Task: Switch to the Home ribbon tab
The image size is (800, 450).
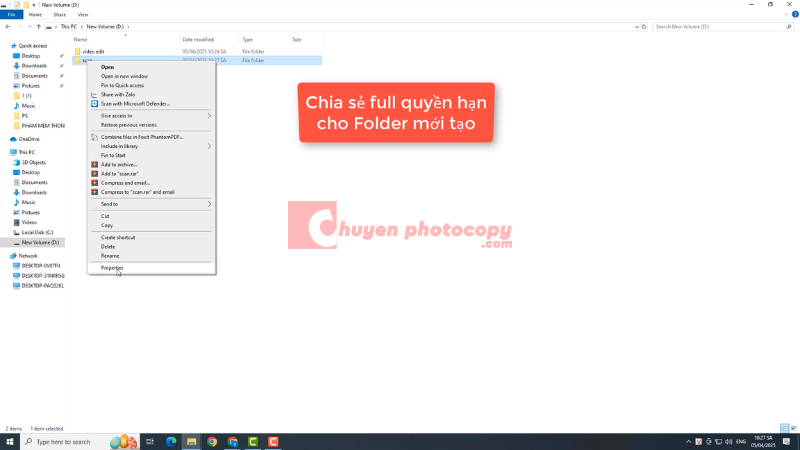Action: (35, 15)
